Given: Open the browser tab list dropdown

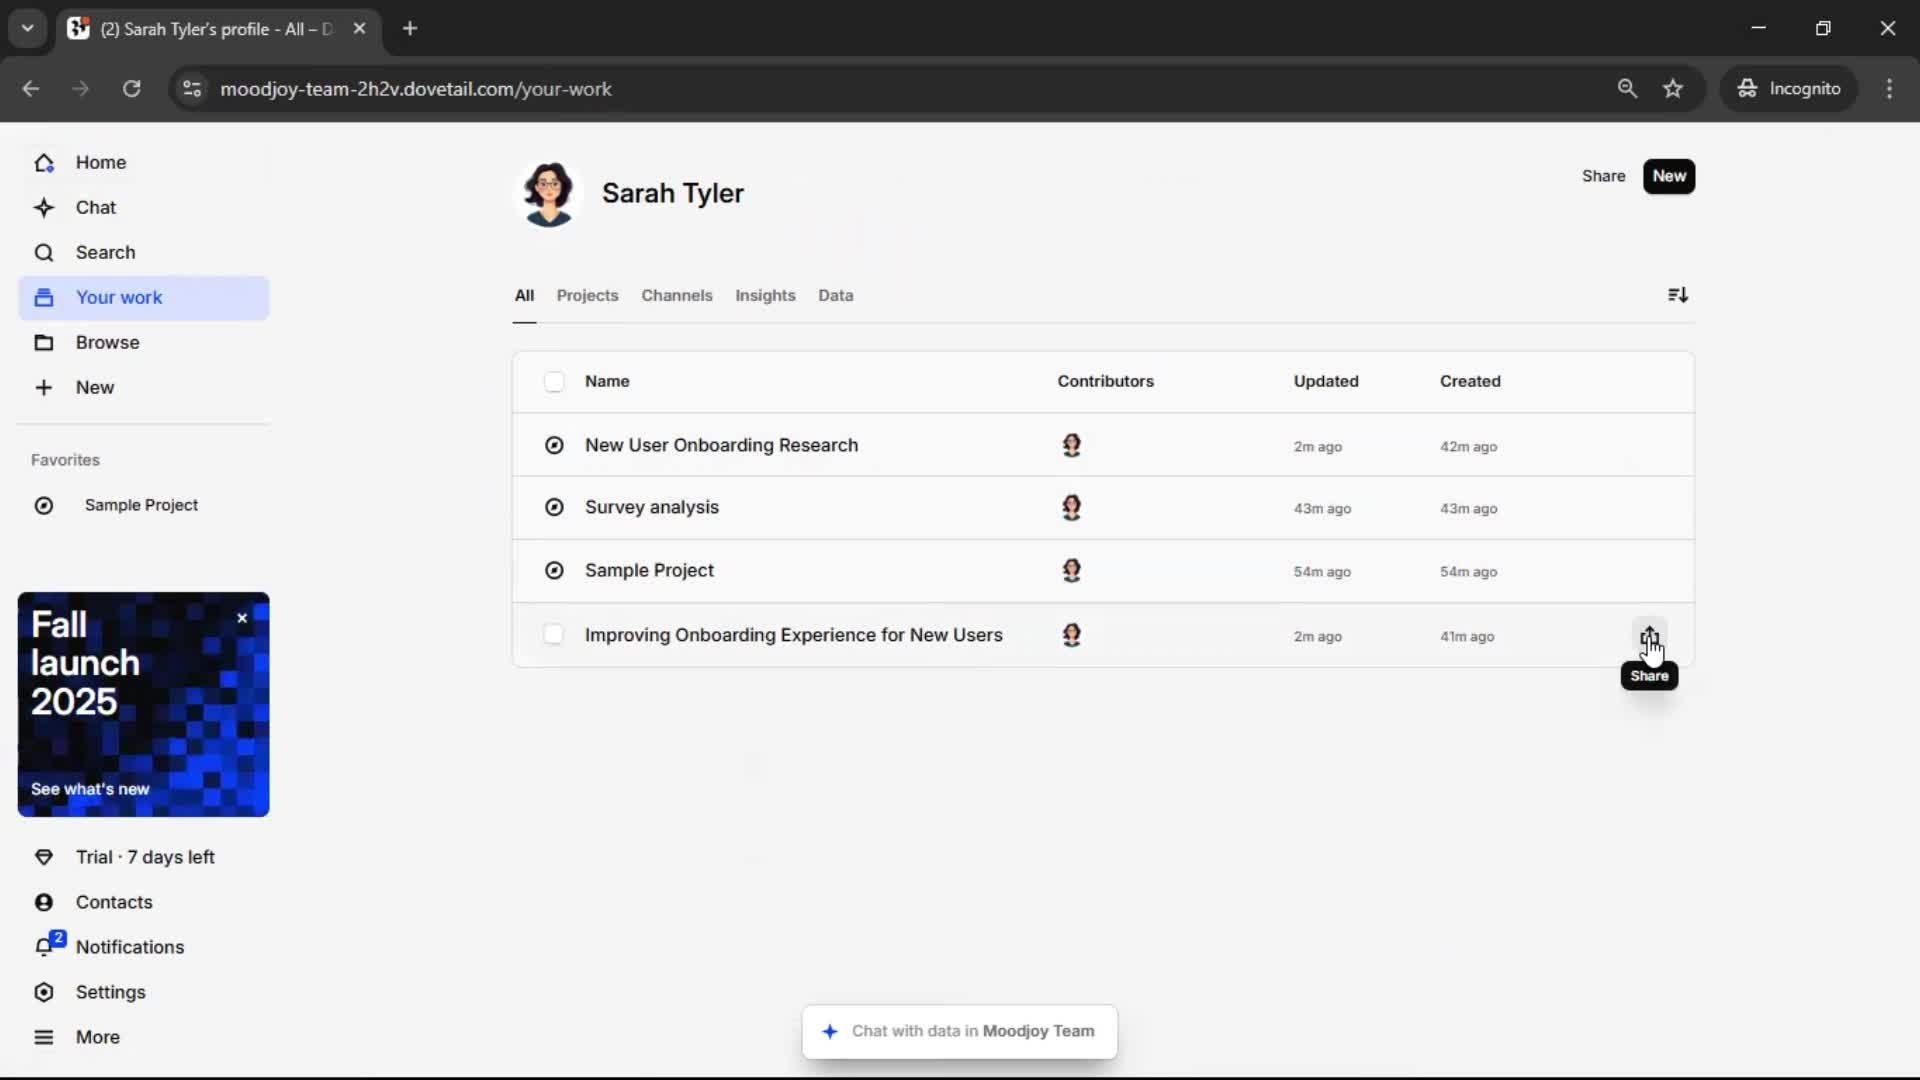Looking at the screenshot, I should click(x=28, y=28).
